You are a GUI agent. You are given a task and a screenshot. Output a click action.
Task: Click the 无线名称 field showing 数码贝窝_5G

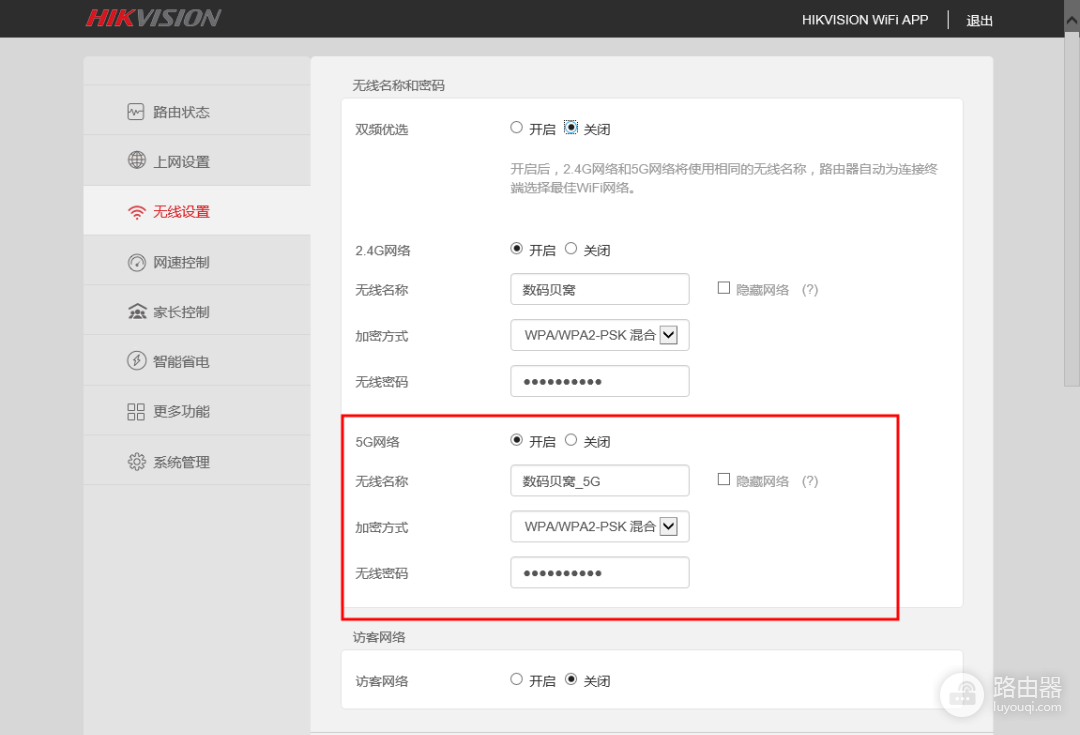point(600,480)
